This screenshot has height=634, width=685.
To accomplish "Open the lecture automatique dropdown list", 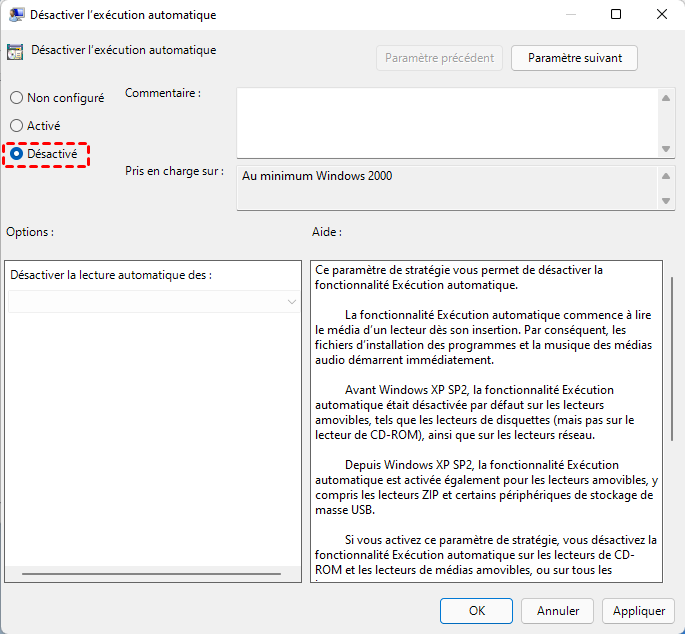I will pos(154,301).
